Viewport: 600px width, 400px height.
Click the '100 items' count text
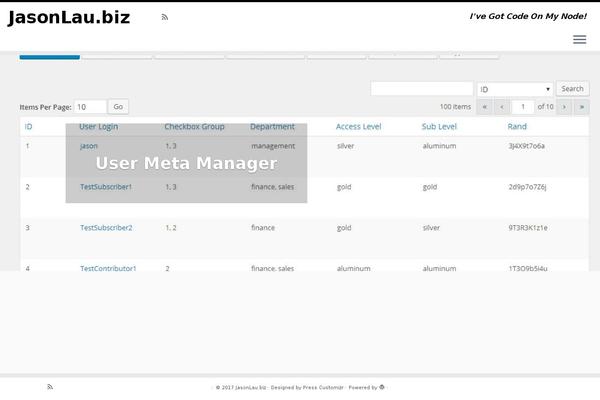[x=455, y=107]
